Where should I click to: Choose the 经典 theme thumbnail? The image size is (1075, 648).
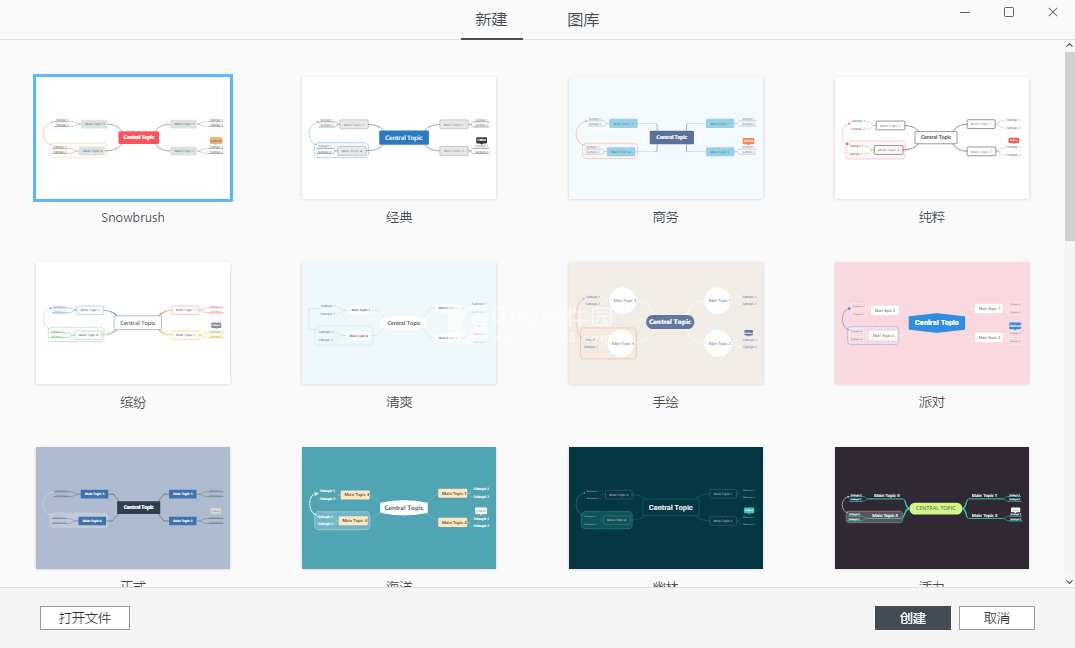point(399,138)
